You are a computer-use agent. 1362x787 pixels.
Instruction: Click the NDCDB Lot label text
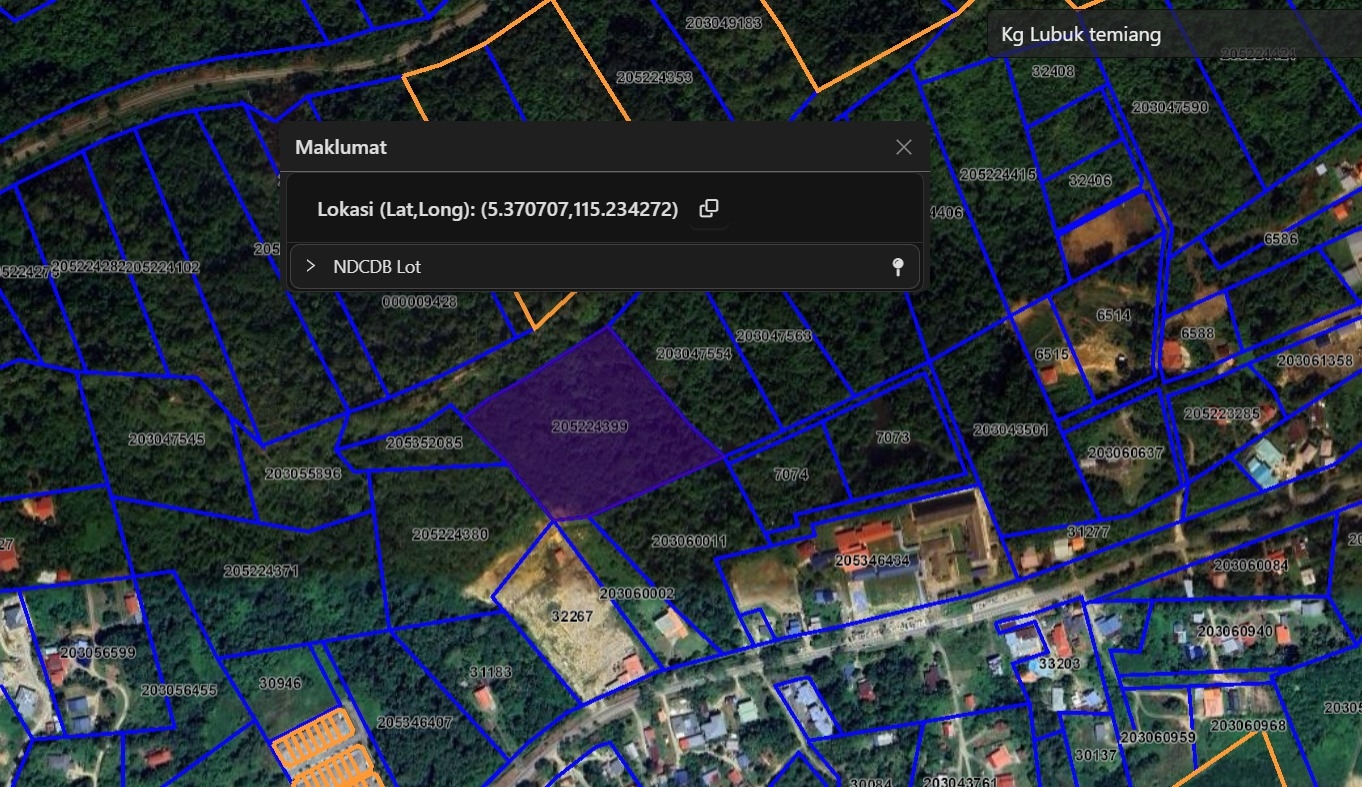[x=377, y=267]
